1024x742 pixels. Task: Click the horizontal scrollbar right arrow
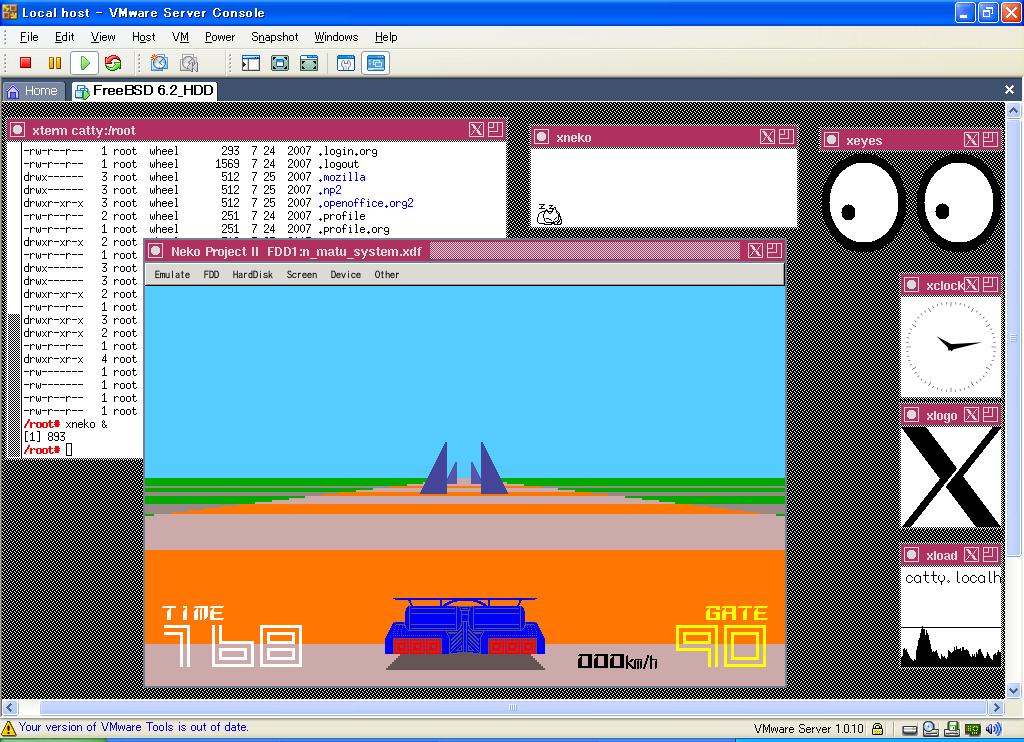pos(996,707)
